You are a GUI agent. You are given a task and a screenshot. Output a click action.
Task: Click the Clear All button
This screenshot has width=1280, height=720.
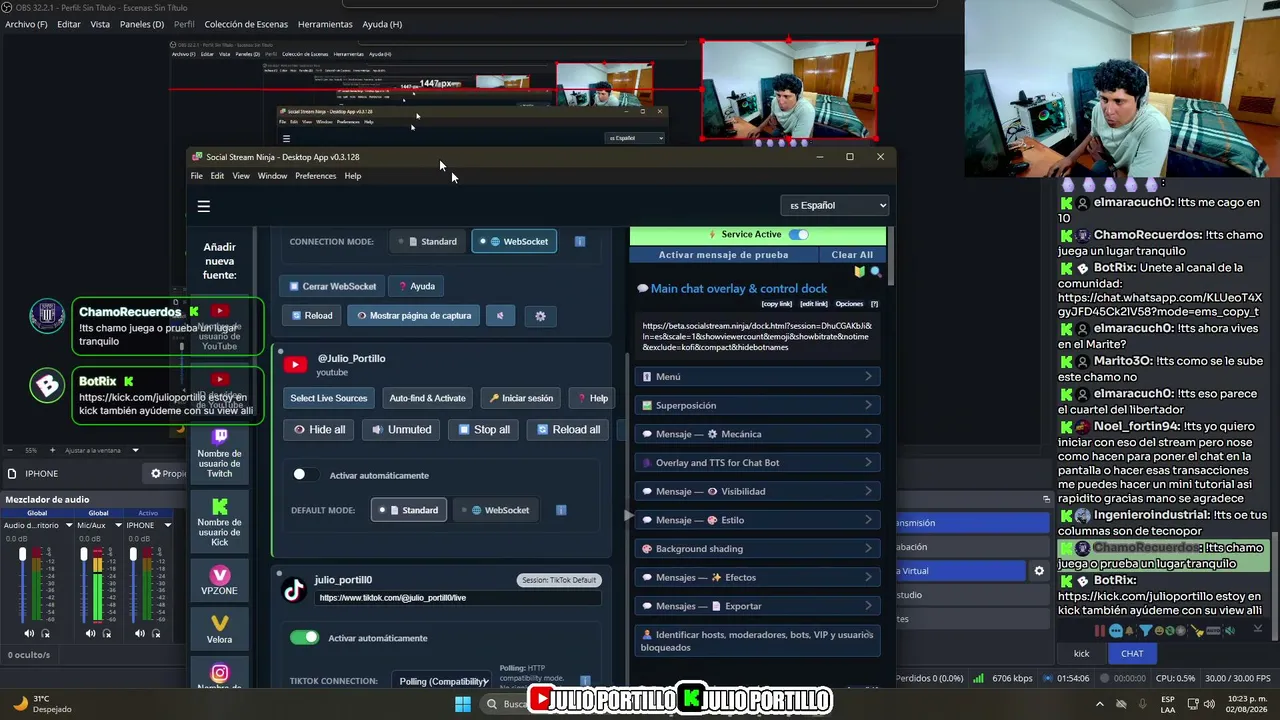tap(852, 255)
